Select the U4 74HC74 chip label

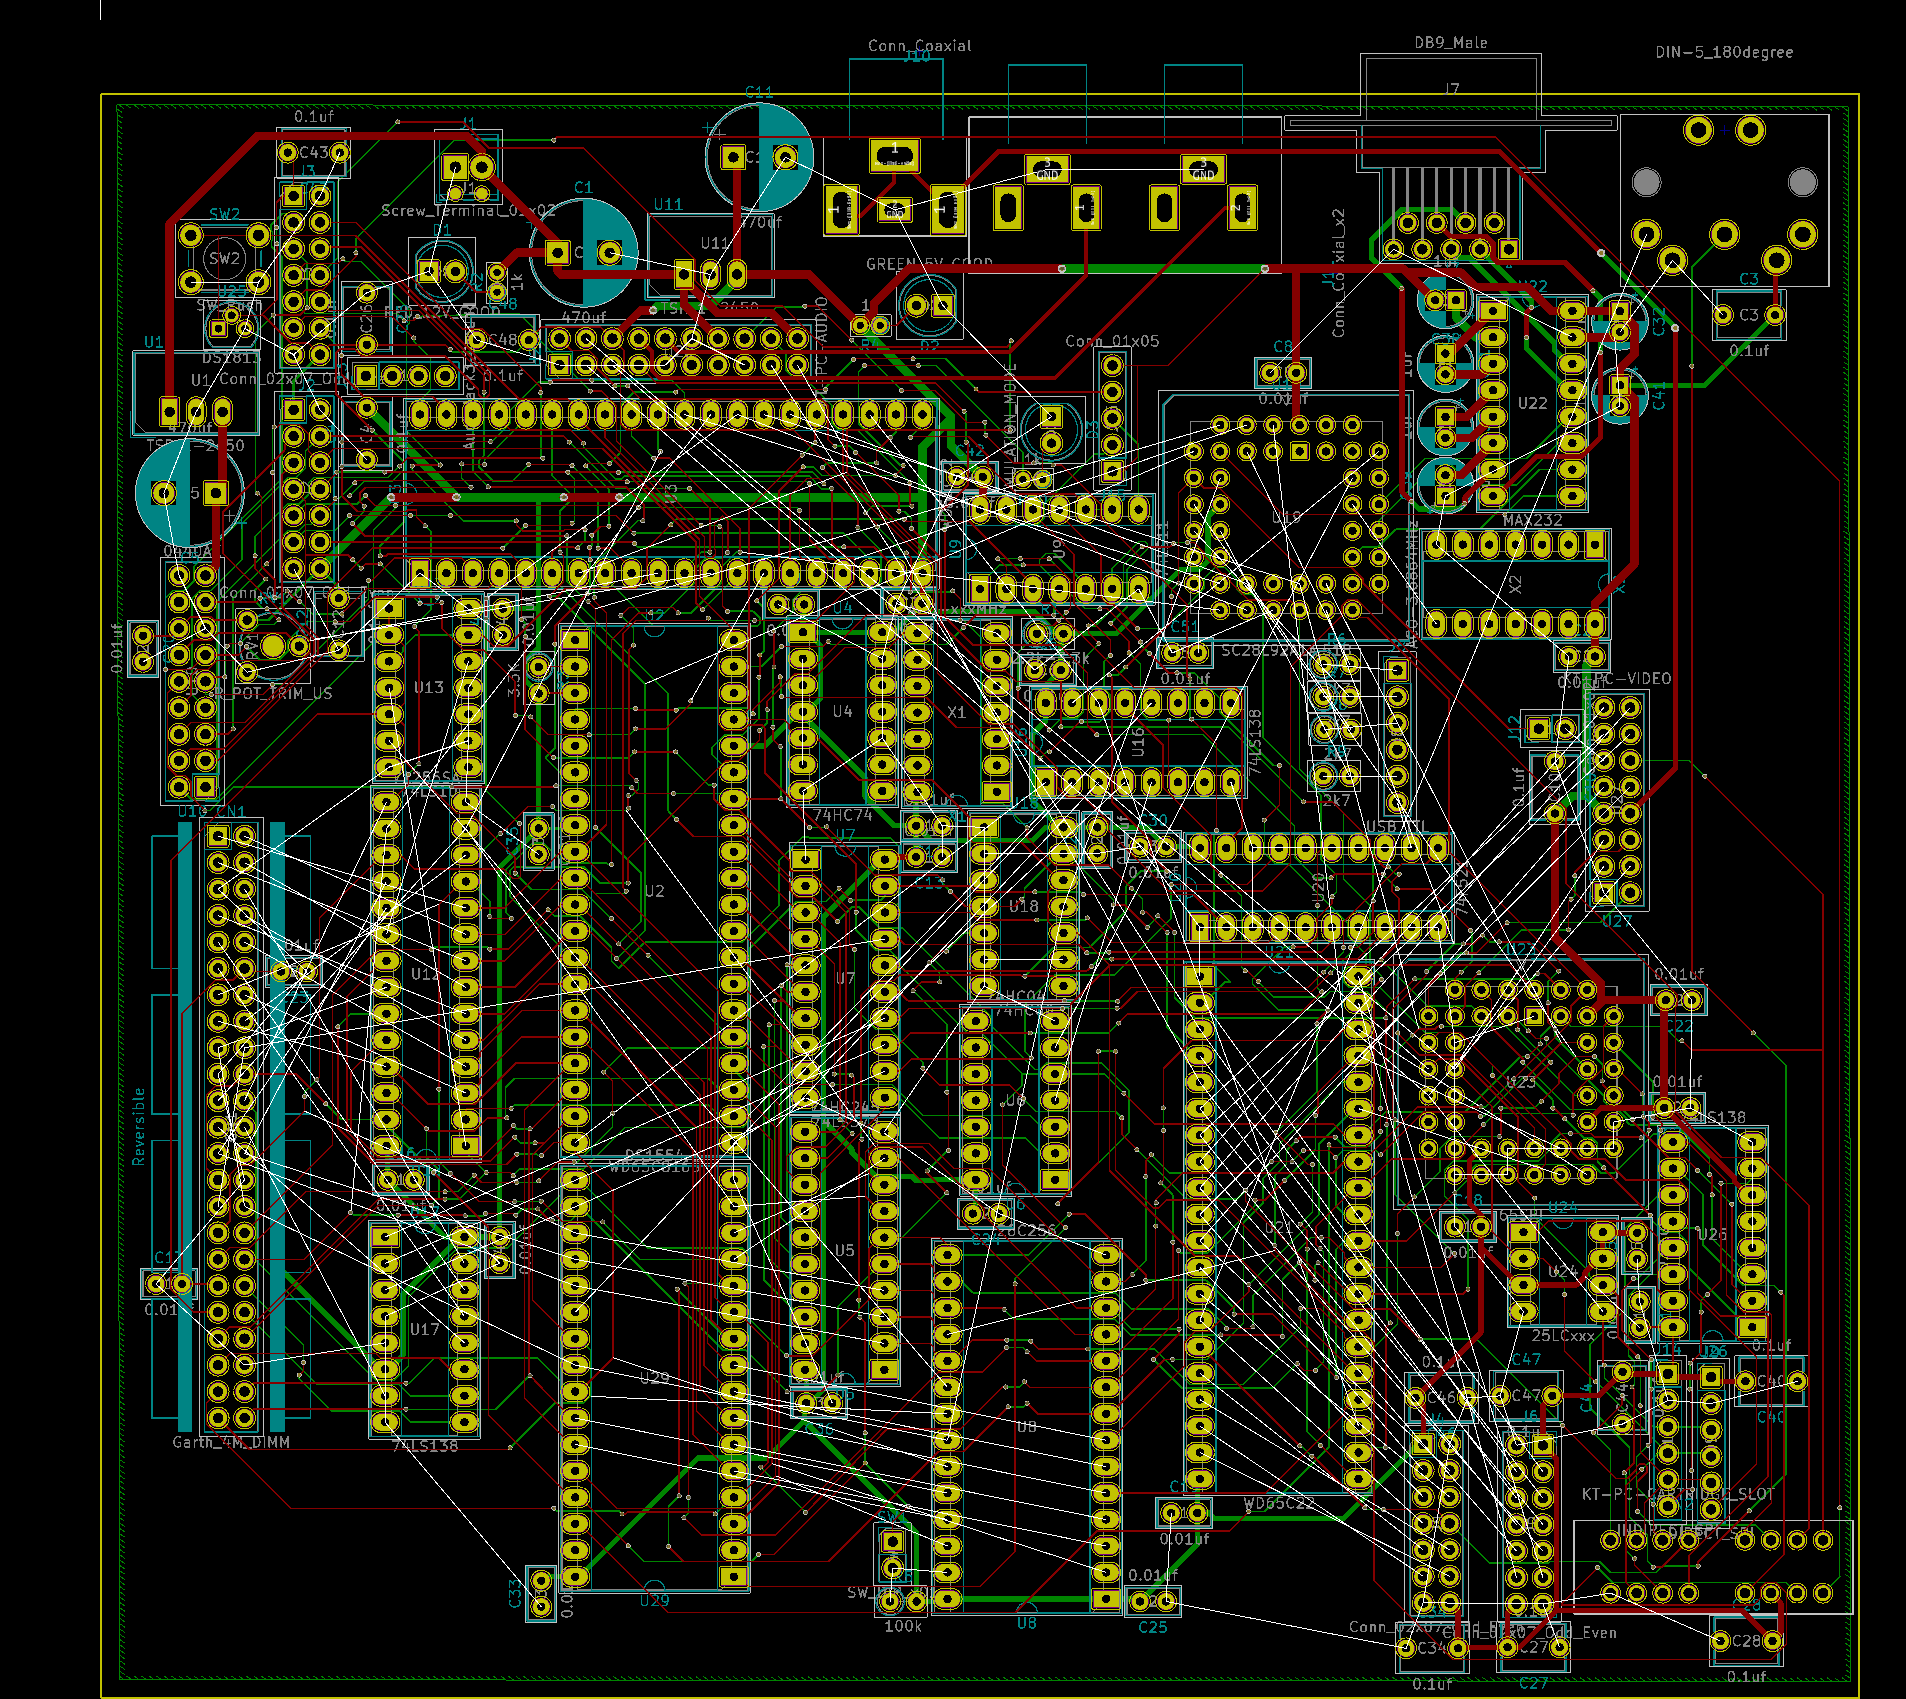[x=842, y=711]
